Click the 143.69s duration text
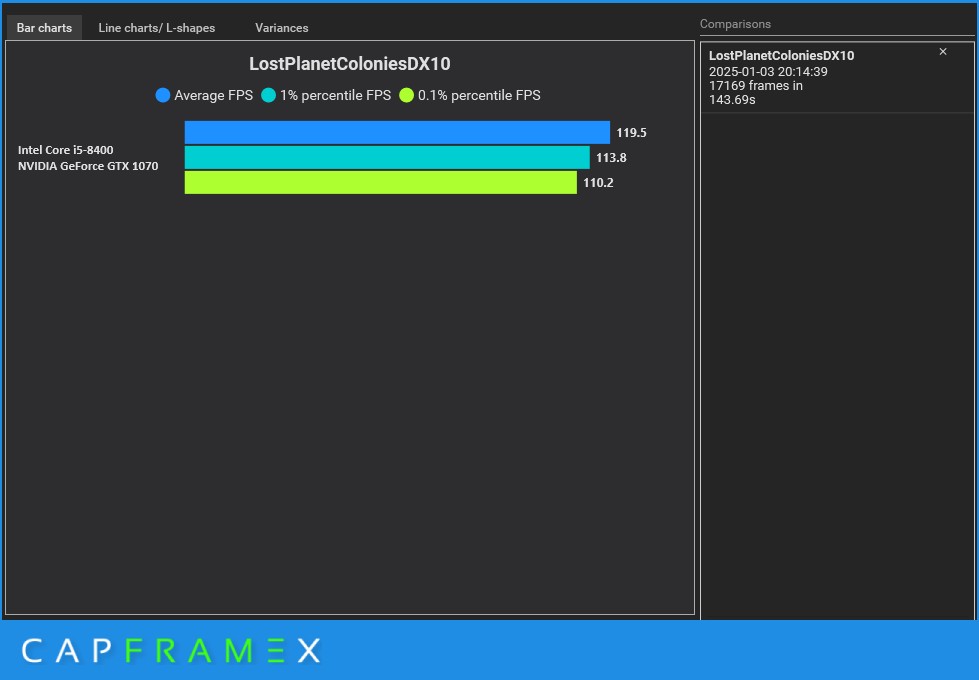The height and width of the screenshot is (680, 979). point(732,99)
